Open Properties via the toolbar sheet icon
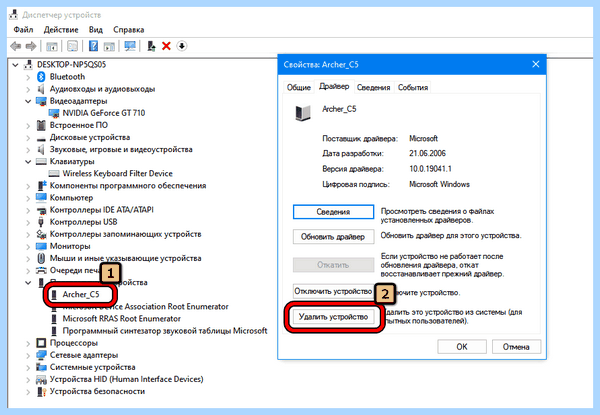 (72, 47)
